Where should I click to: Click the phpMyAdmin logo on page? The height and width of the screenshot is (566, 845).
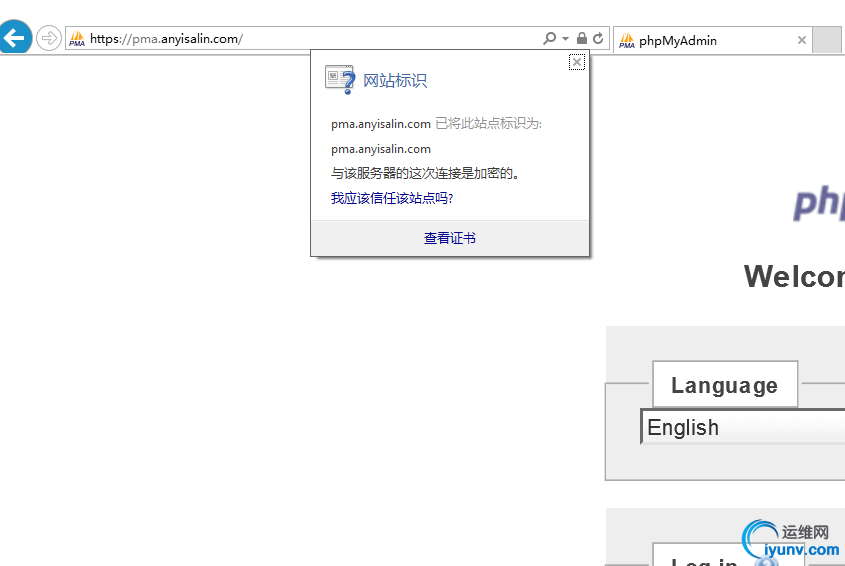(819, 202)
